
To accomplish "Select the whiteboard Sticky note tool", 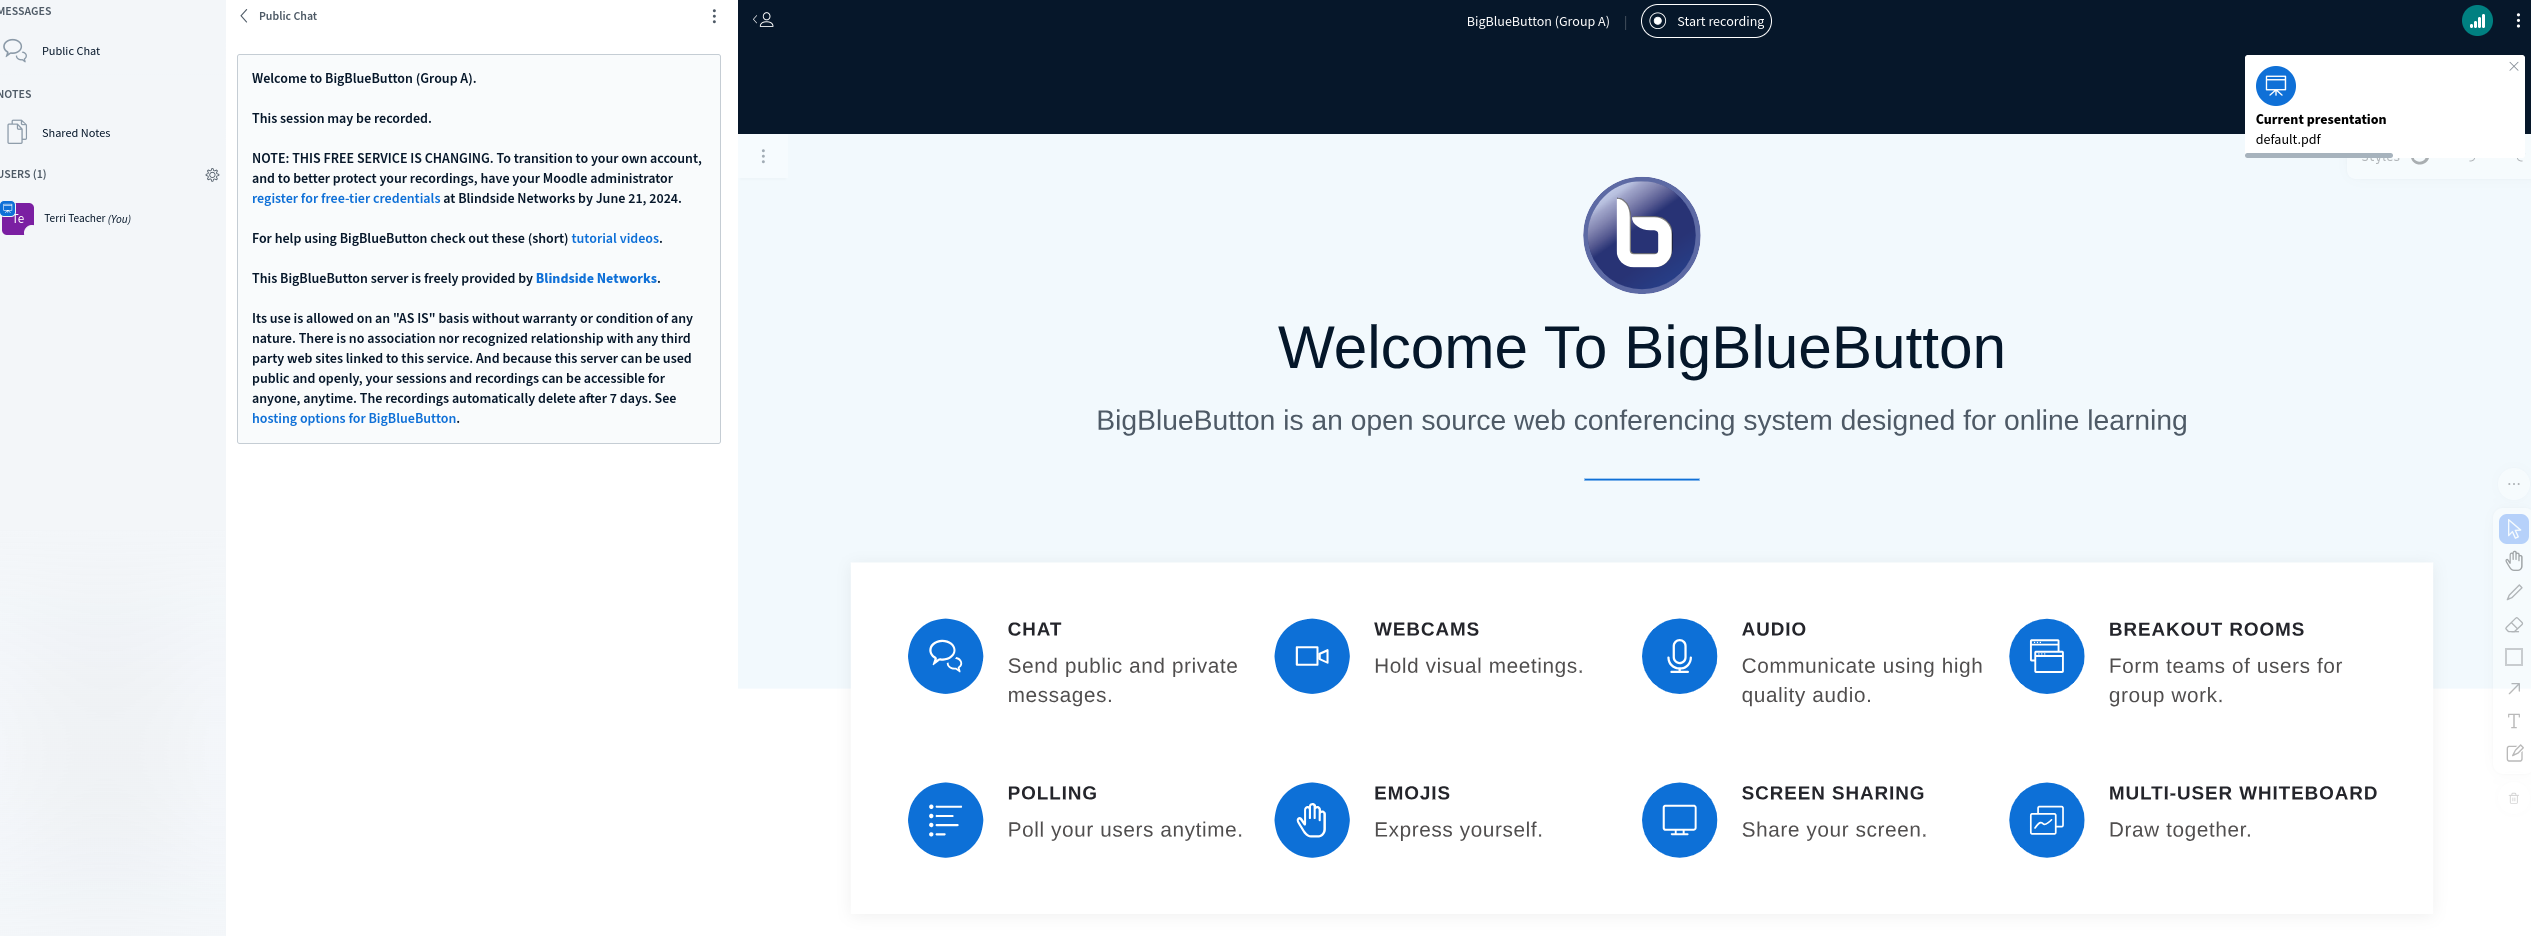I will pos(2514,753).
